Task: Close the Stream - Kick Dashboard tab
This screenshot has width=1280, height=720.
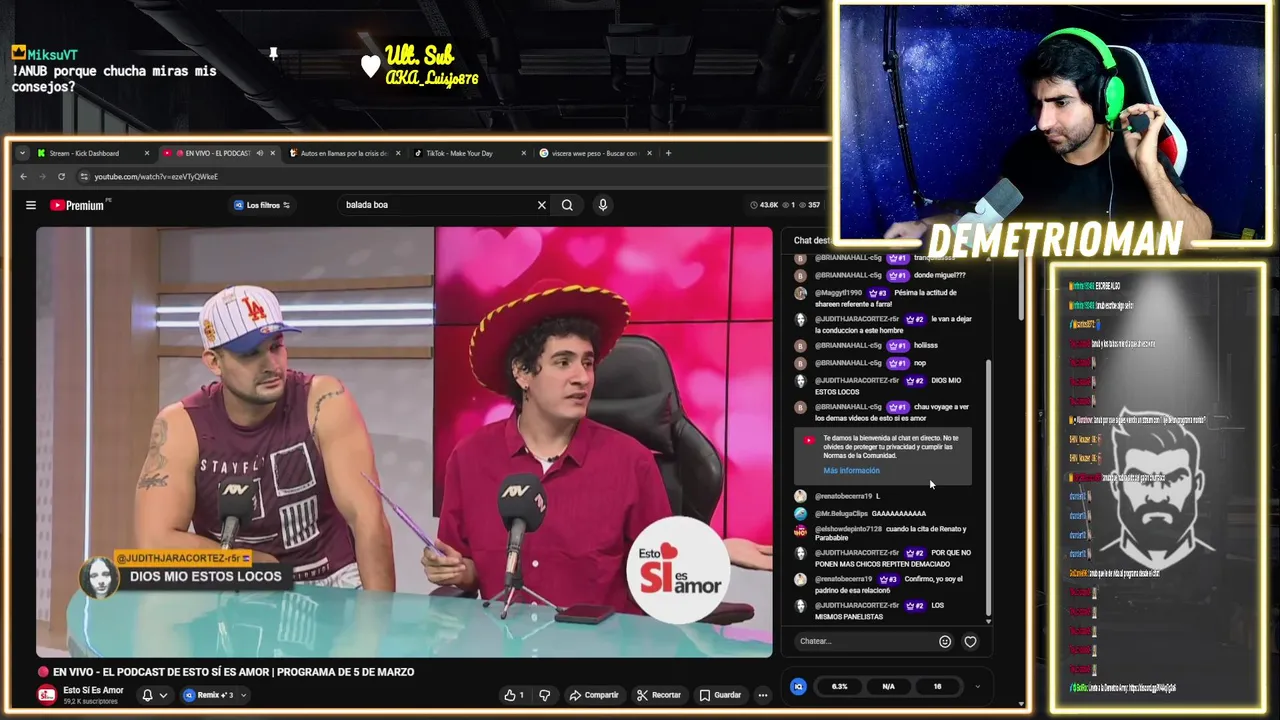Action: [x=147, y=154]
